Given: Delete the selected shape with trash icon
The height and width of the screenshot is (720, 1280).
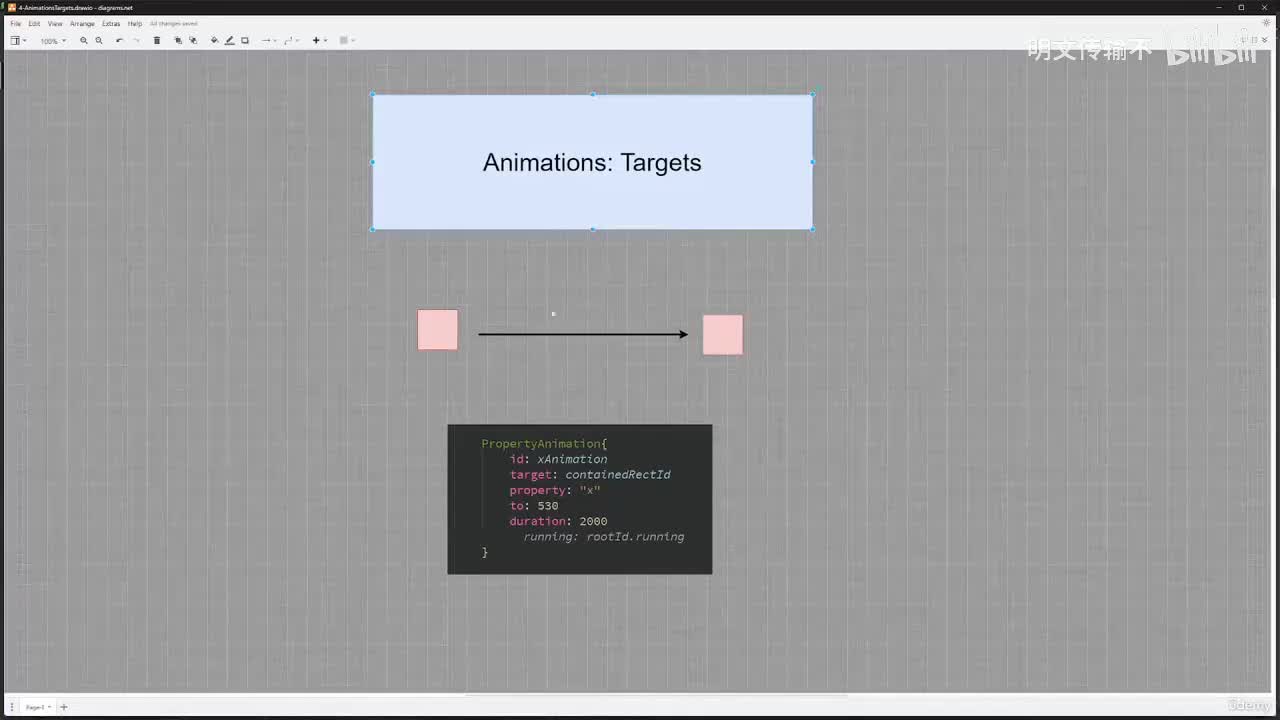Looking at the screenshot, I should 157,40.
